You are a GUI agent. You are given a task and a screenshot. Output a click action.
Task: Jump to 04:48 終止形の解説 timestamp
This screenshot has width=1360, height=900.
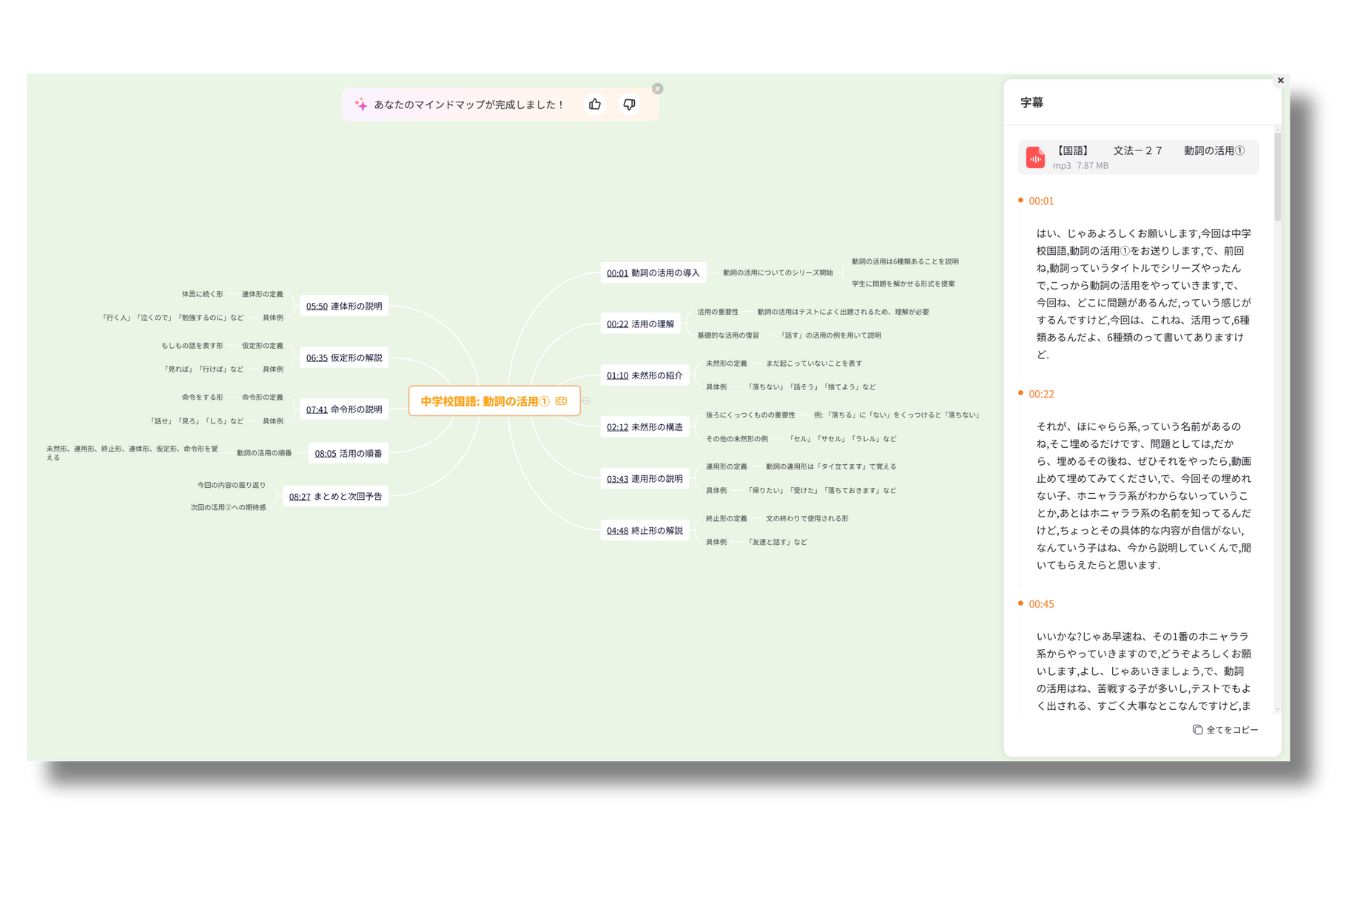pos(617,531)
